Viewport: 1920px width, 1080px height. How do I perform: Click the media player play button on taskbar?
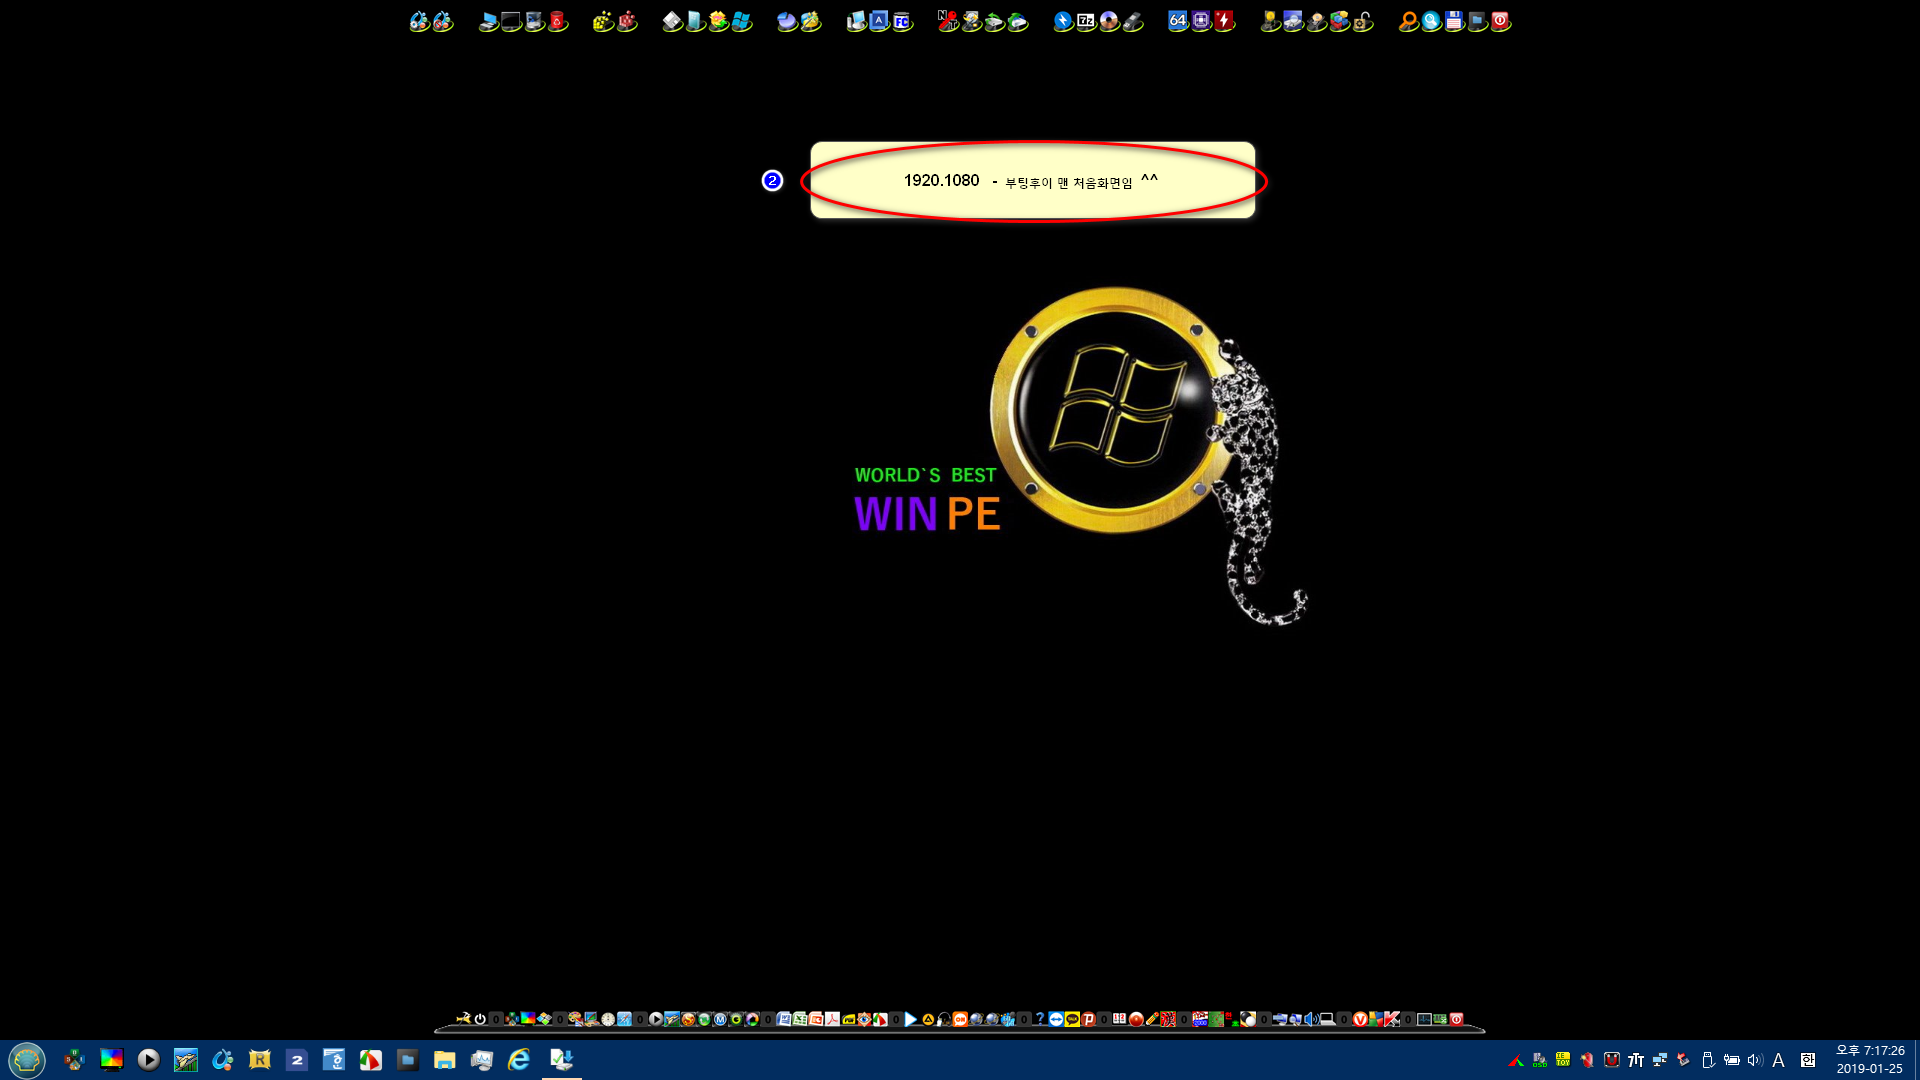pos(149,1060)
